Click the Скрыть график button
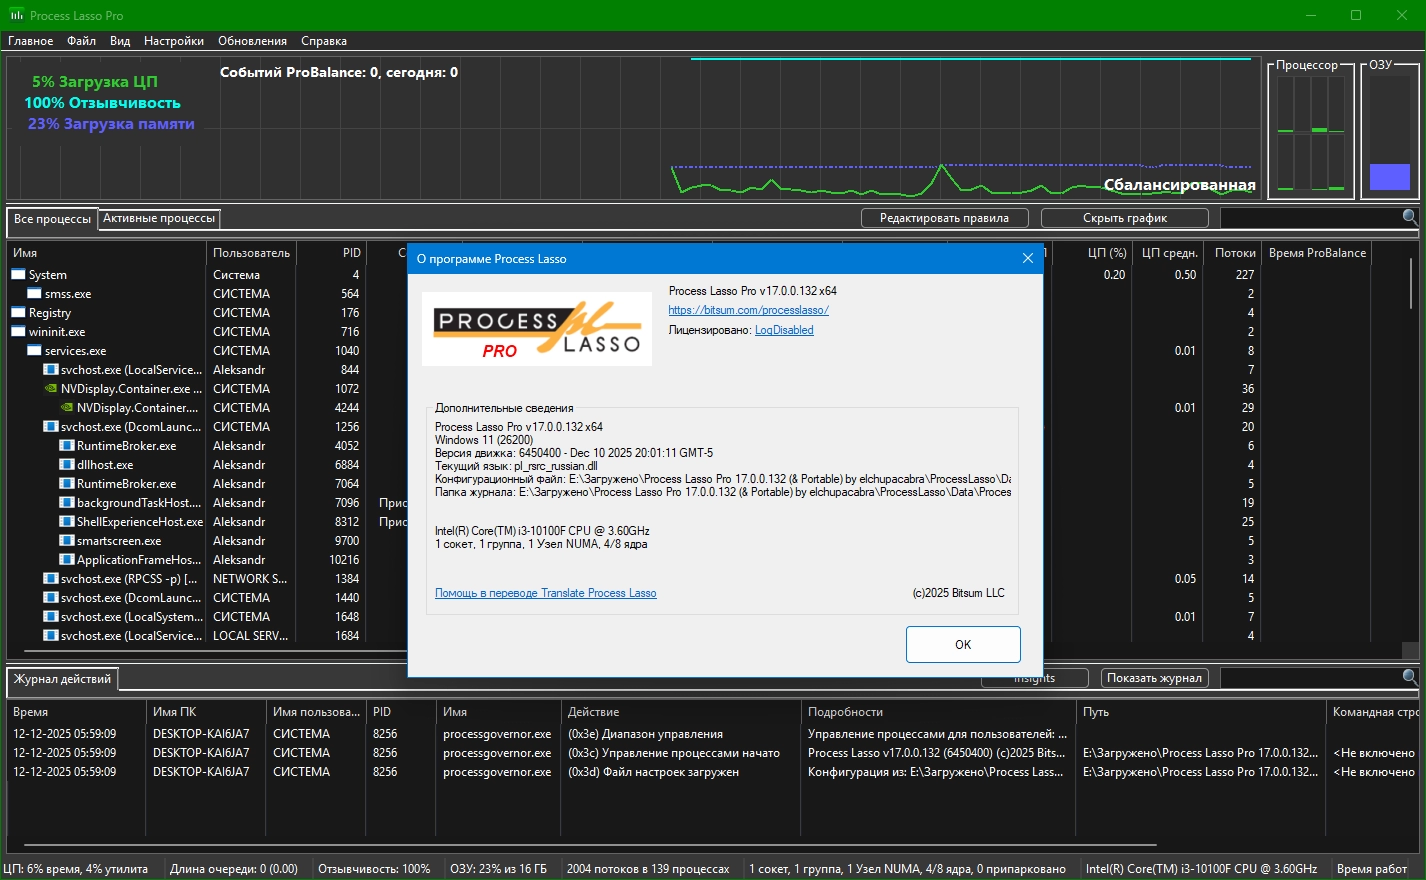 1125,218
